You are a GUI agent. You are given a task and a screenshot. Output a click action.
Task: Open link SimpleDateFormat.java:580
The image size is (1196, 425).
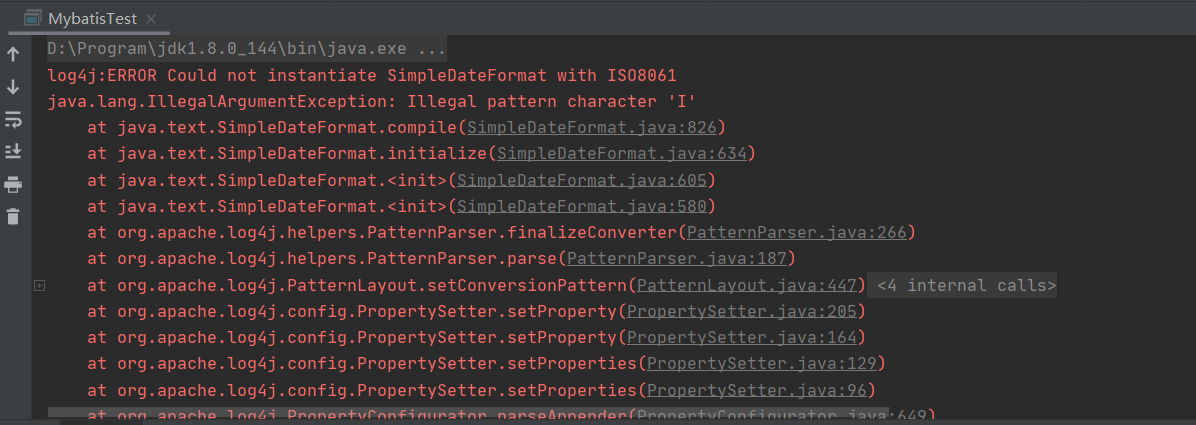tap(582, 206)
